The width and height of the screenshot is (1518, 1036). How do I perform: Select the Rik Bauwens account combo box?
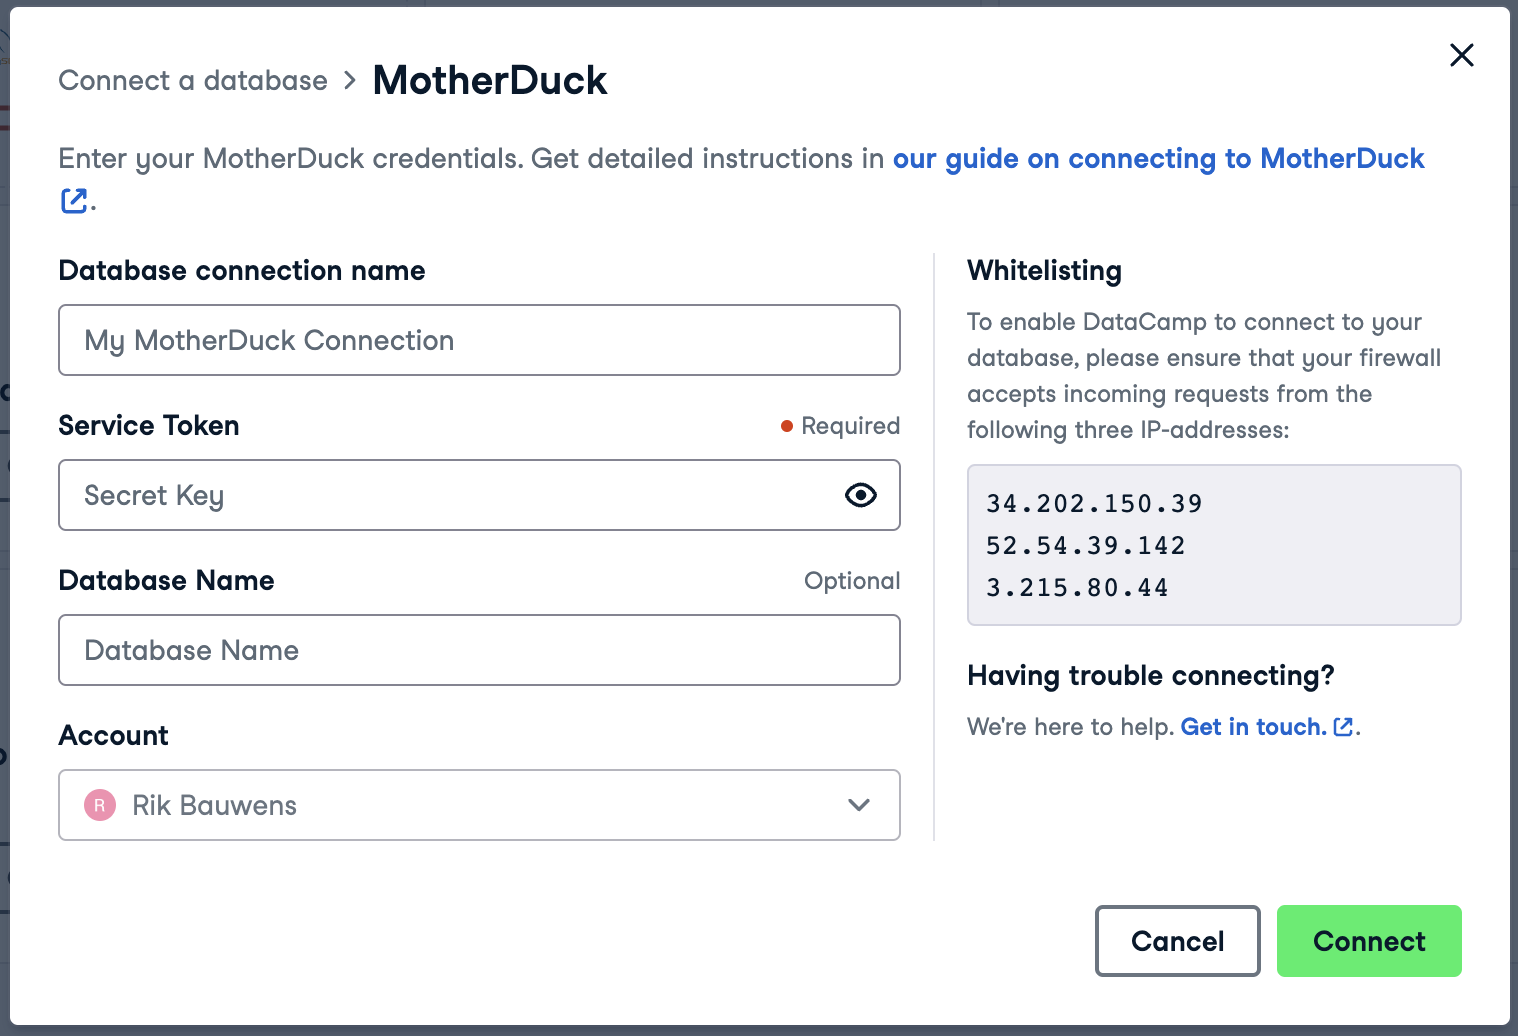pos(479,805)
